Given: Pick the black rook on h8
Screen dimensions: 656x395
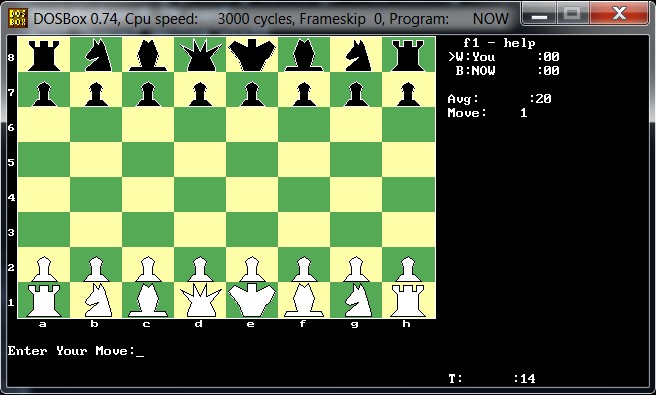Looking at the screenshot, I should tap(408, 54).
